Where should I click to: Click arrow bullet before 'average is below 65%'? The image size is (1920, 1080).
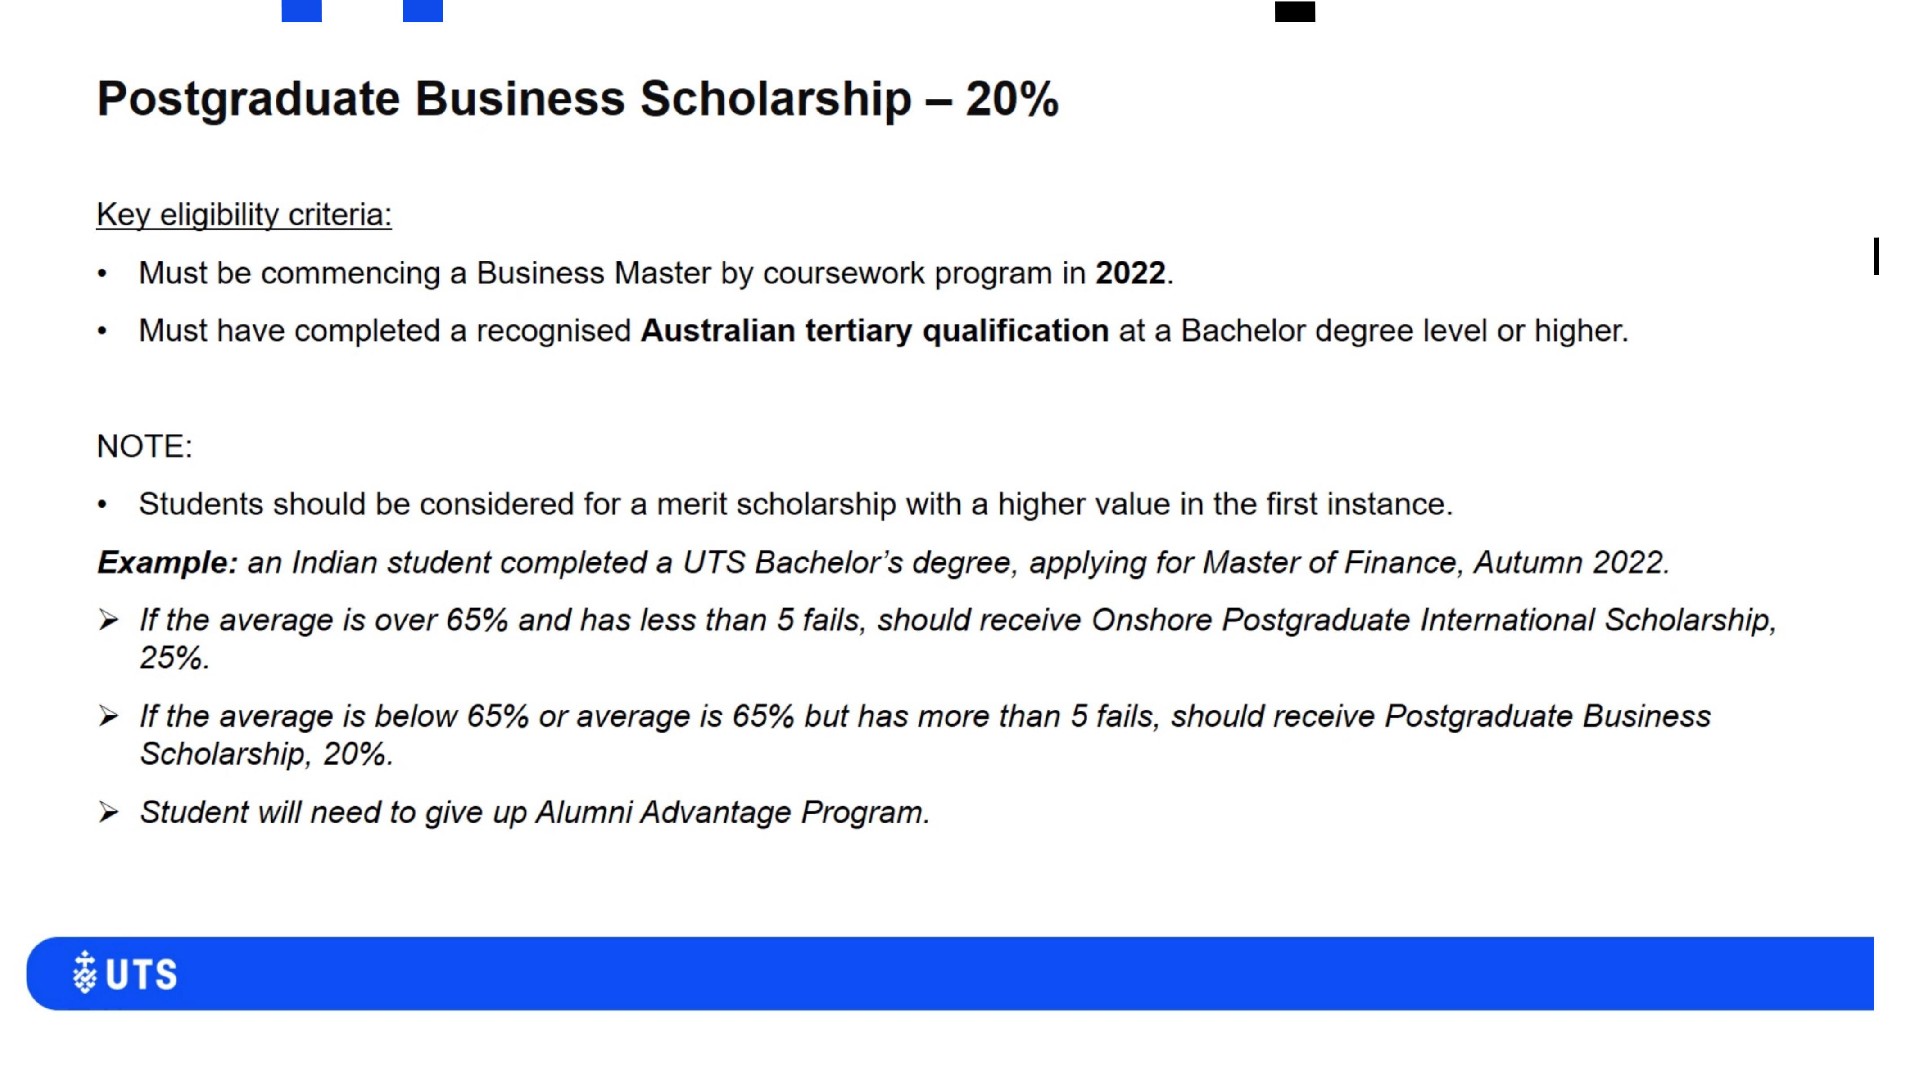pos(109,716)
